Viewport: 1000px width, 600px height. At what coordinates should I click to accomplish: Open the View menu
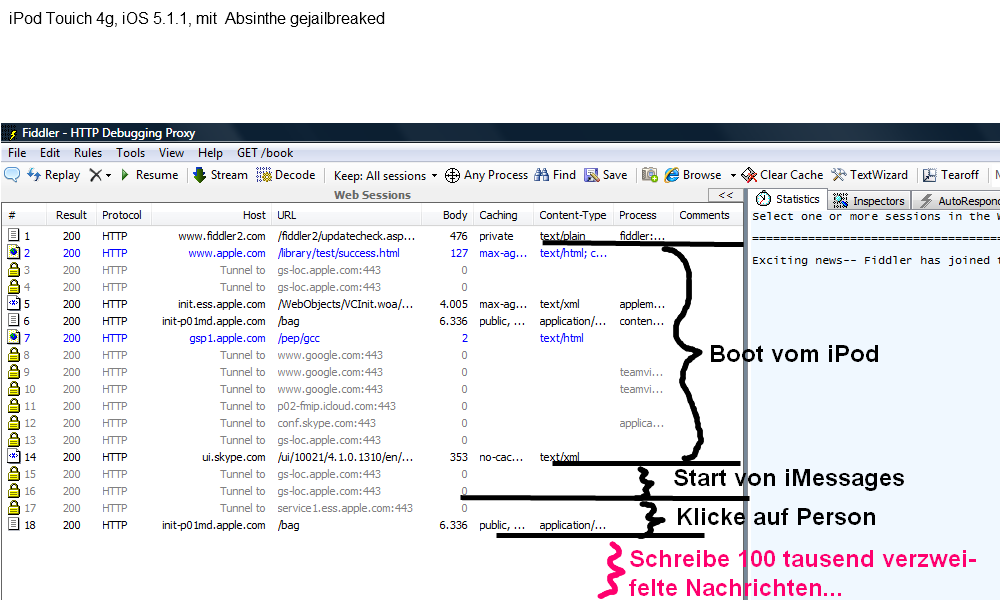172,153
